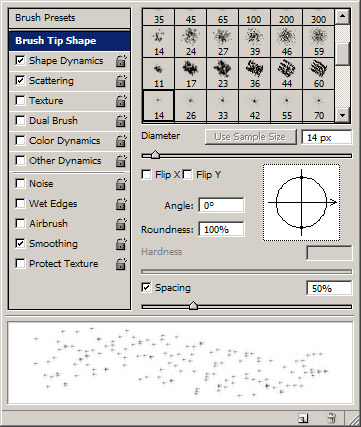Open the Brush Presets section
361x427 pixels.
69,18
